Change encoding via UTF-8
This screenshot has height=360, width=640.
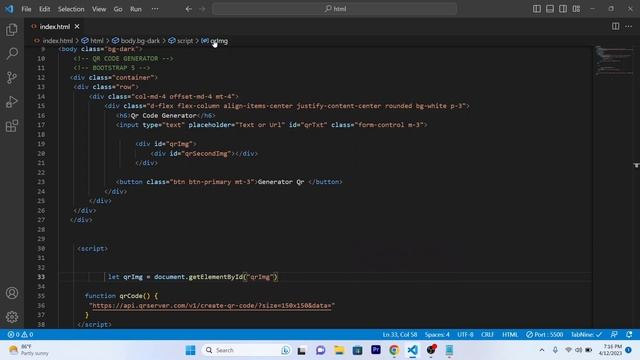click(465, 334)
